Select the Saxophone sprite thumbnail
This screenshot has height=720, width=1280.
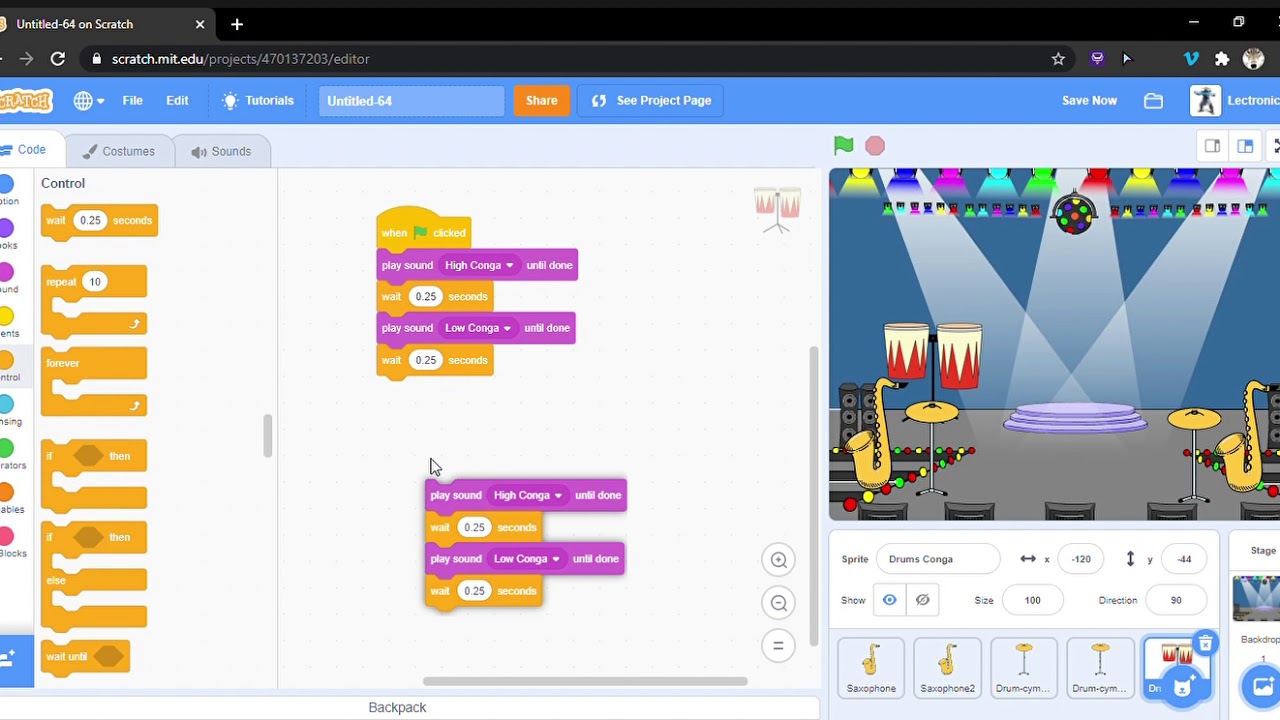coord(871,667)
